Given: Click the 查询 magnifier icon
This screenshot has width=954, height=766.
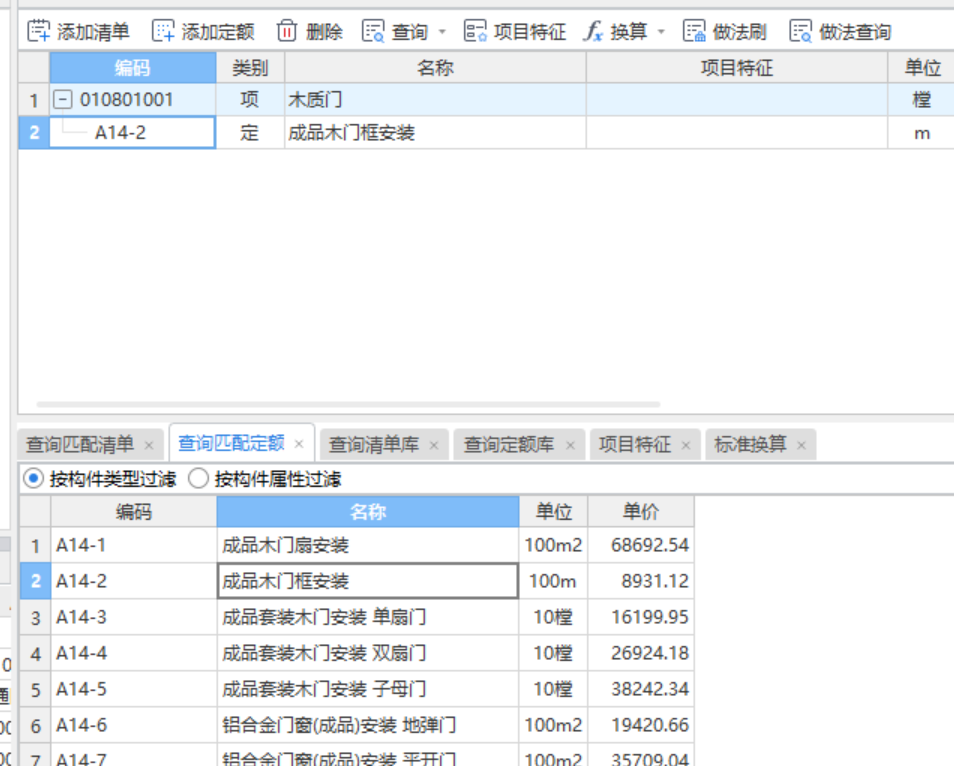Looking at the screenshot, I should 374,31.
